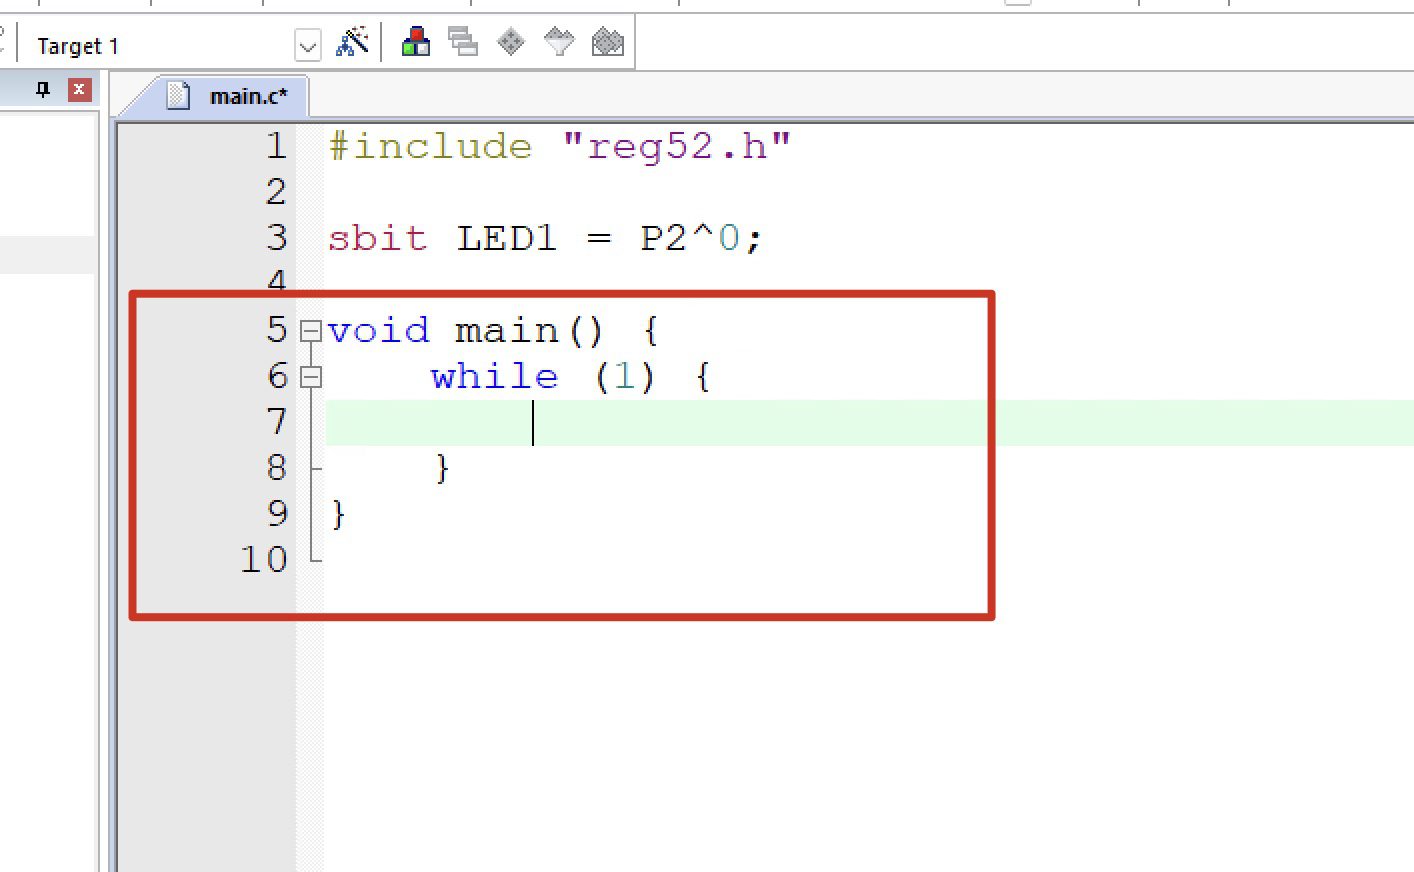Click the Select Software Packs funnel icon
This screenshot has width=1414, height=872.
tap(559, 42)
